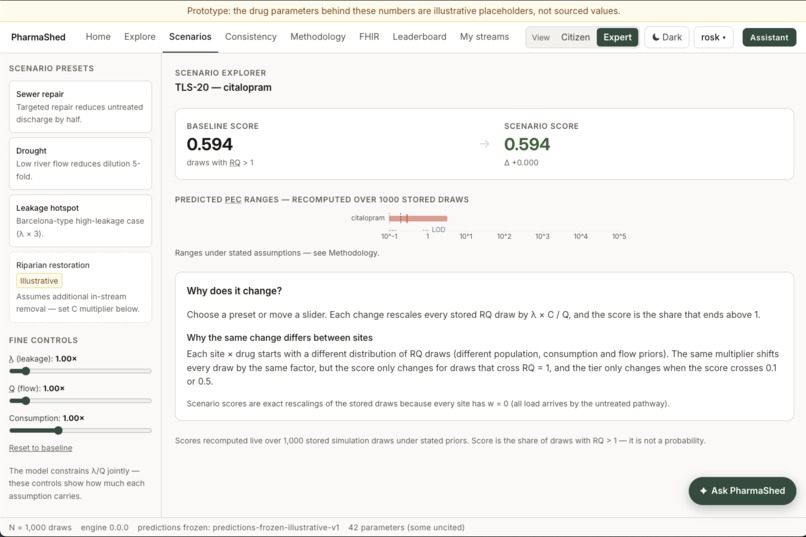Switch view to Expert mode
Screen dimensions: 806x537
point(617,37)
